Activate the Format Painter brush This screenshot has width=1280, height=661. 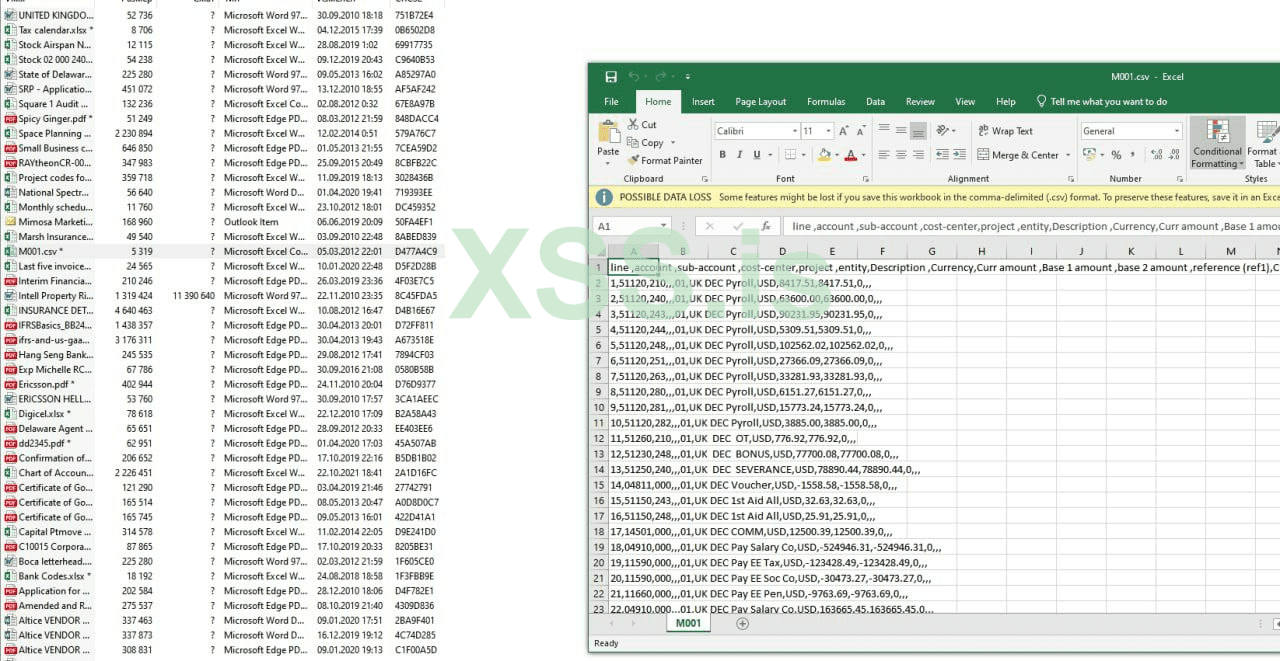click(665, 160)
